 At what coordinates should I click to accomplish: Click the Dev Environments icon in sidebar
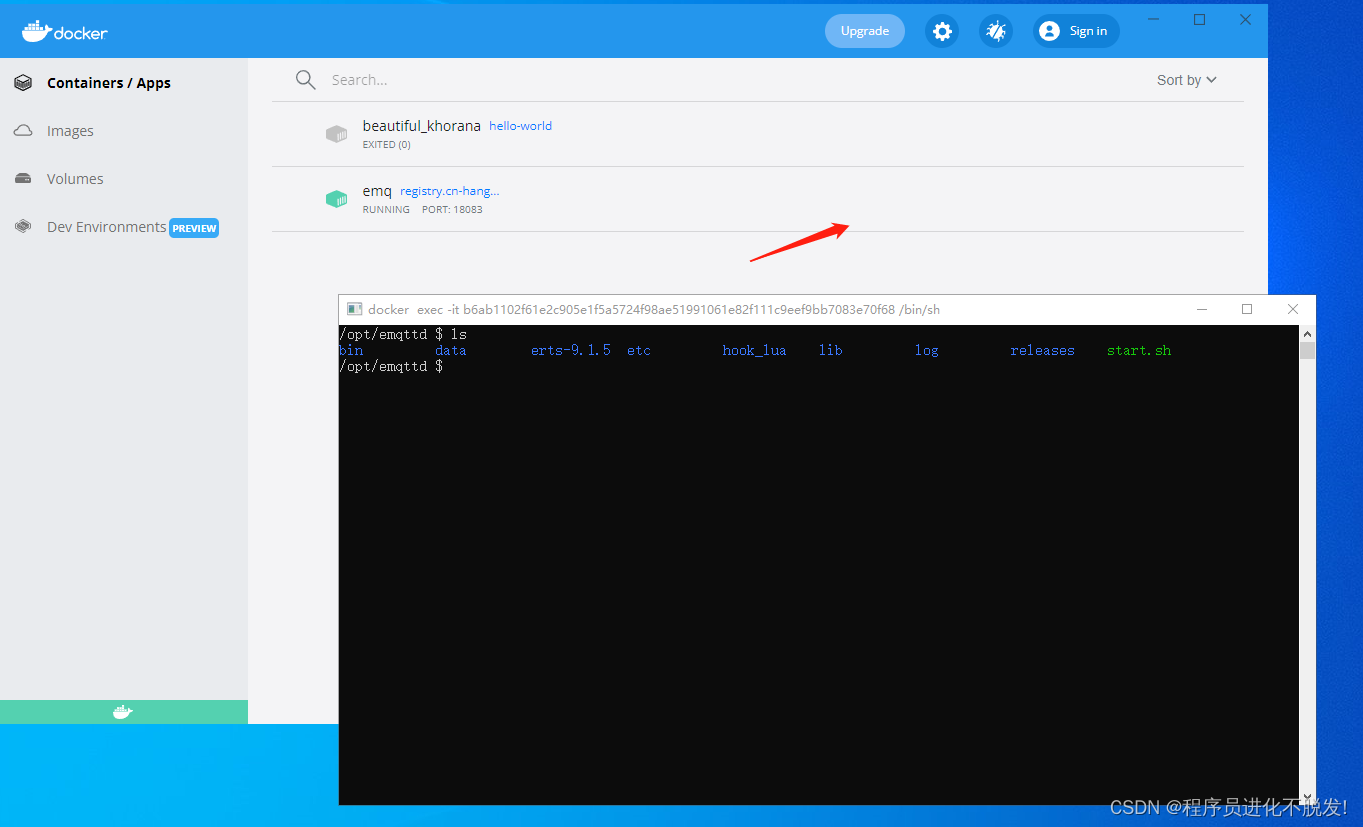pos(23,227)
